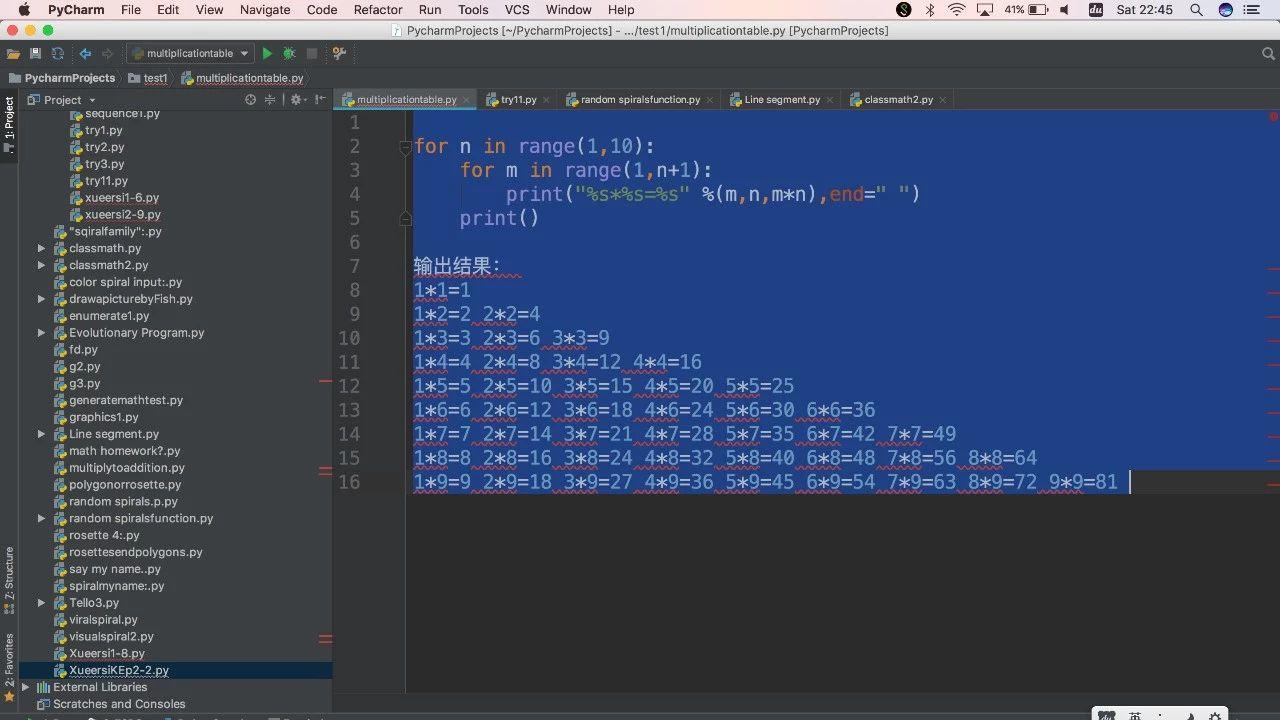Expand the Evolutionary Program.py node
Screen dimensions: 1280x720
(41, 333)
